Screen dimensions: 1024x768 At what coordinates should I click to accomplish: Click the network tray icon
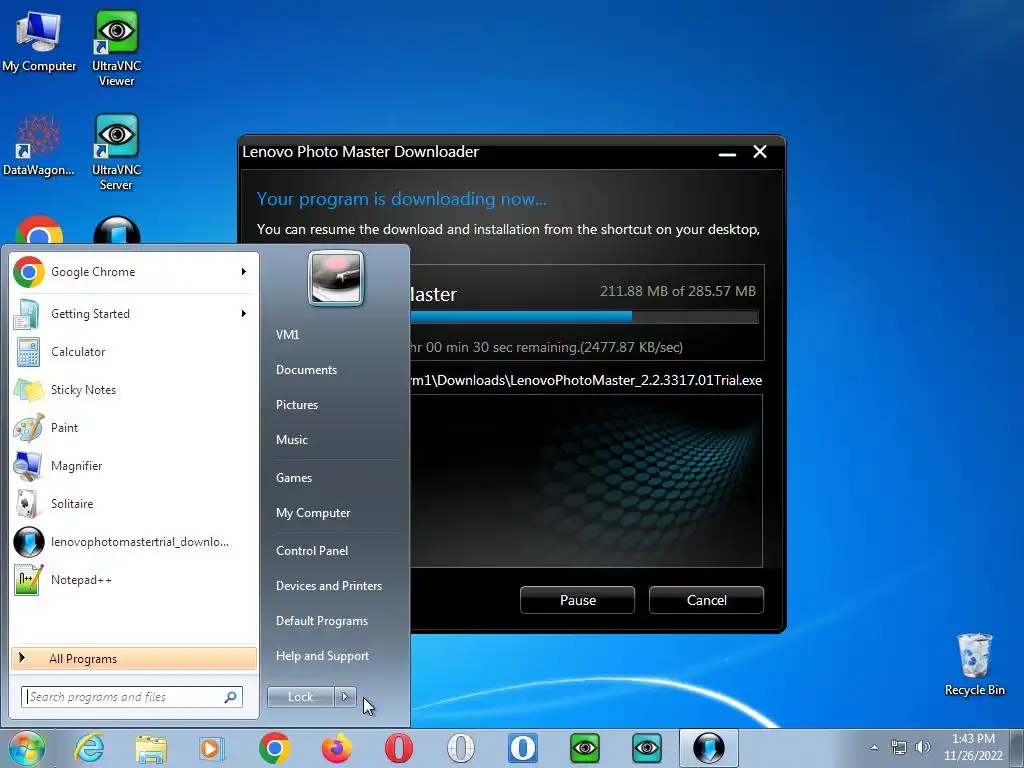click(899, 747)
